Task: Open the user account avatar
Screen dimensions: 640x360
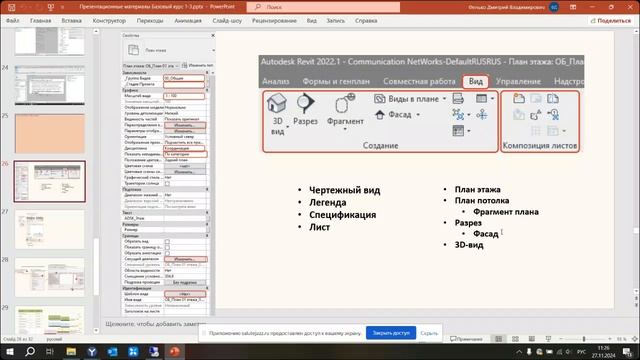Action: point(554,7)
